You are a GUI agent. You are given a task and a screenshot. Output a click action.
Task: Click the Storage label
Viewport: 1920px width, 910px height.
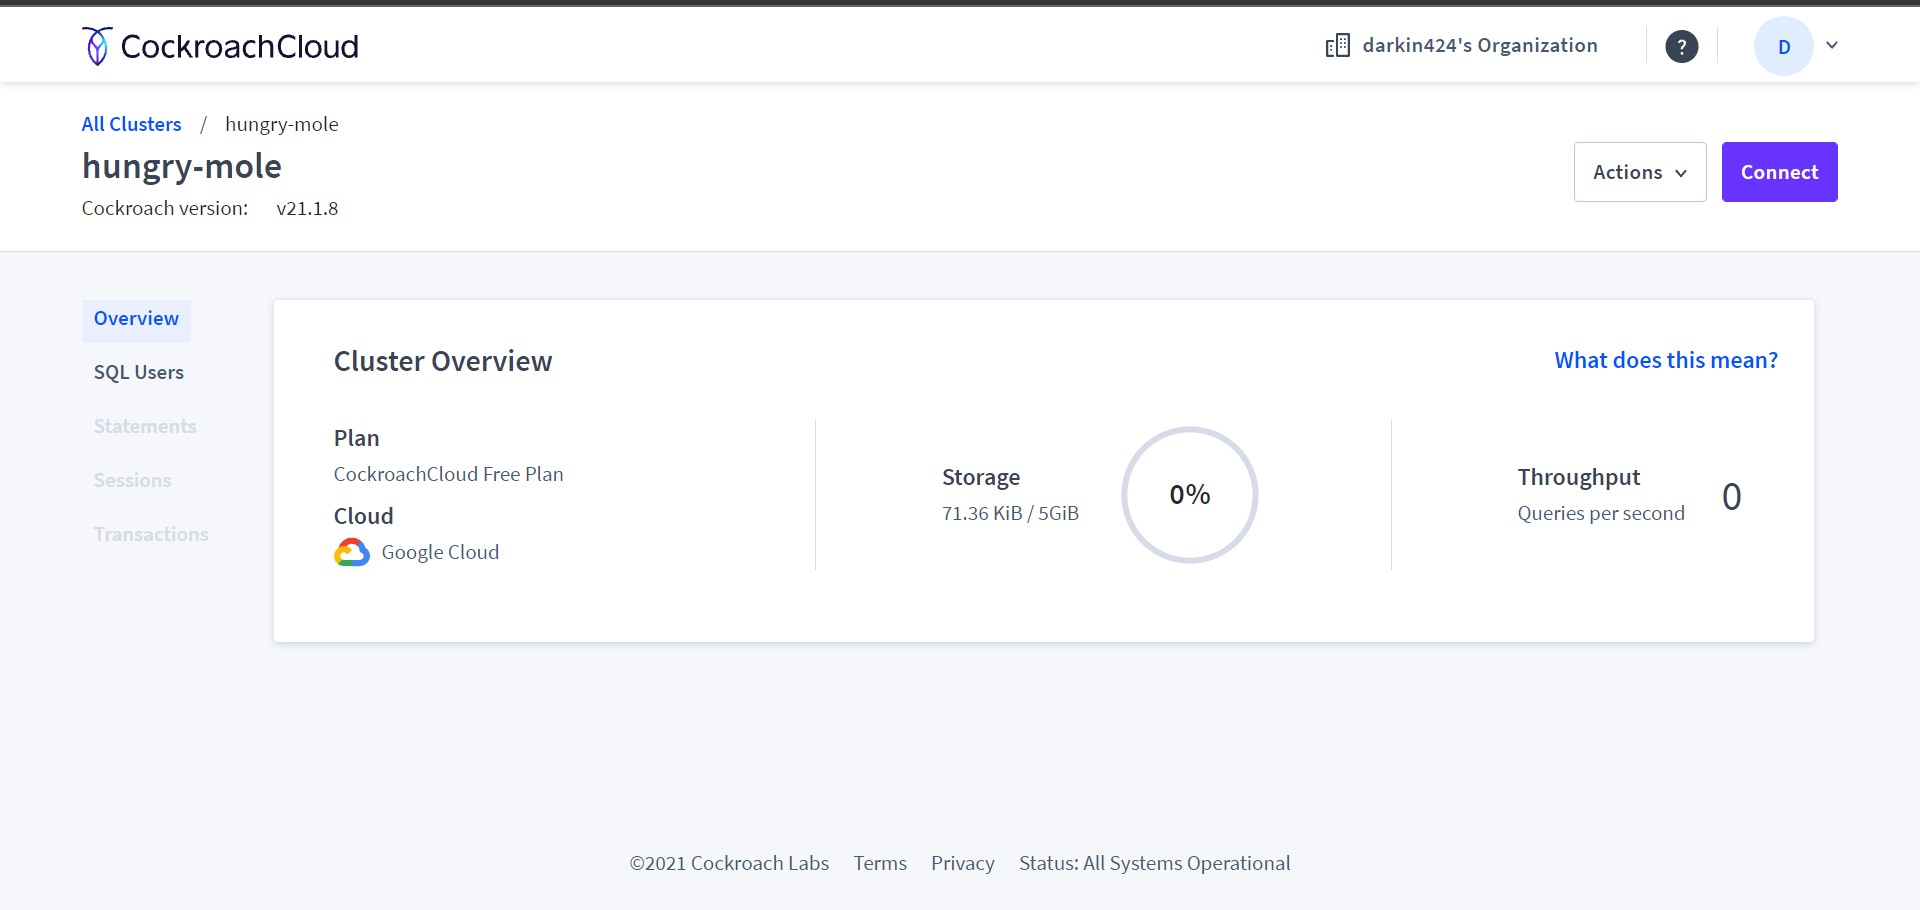click(x=981, y=477)
